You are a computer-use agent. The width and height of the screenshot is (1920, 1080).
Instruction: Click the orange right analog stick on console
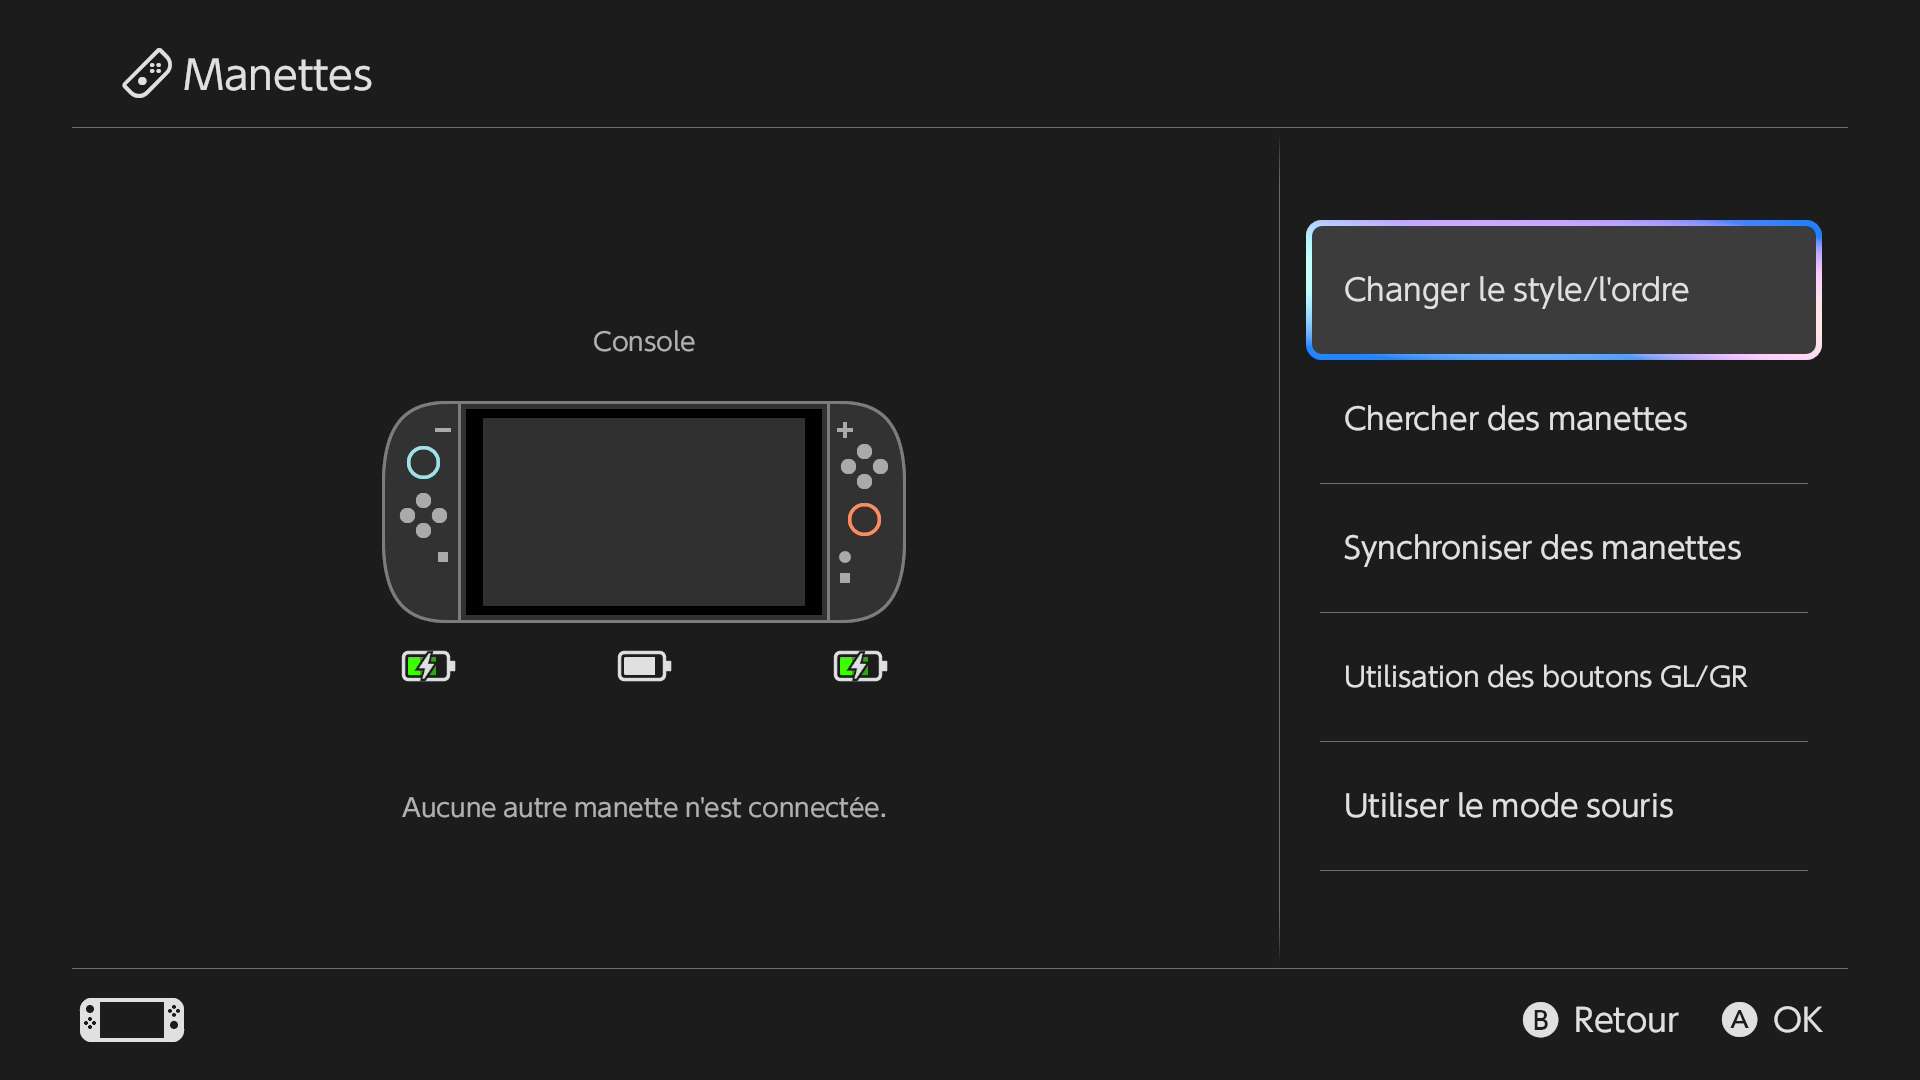point(864,519)
